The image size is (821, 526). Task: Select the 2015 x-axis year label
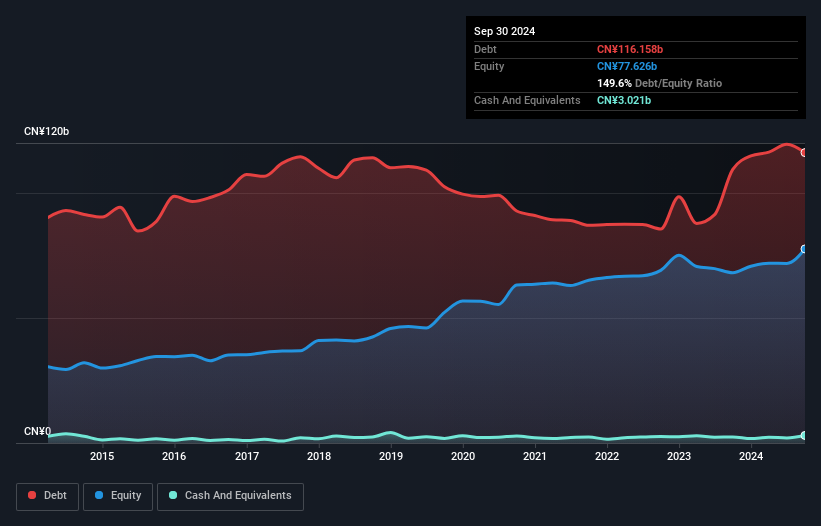102,457
